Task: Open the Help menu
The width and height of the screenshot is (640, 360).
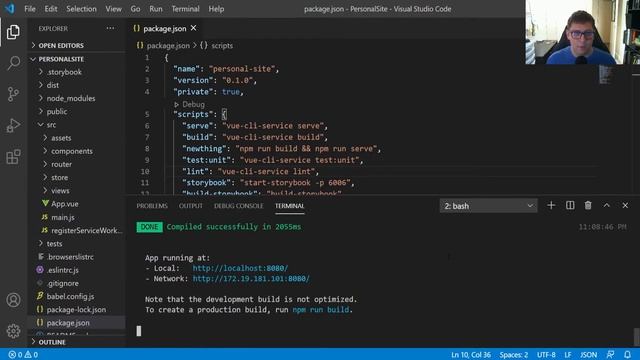Action: (216, 9)
